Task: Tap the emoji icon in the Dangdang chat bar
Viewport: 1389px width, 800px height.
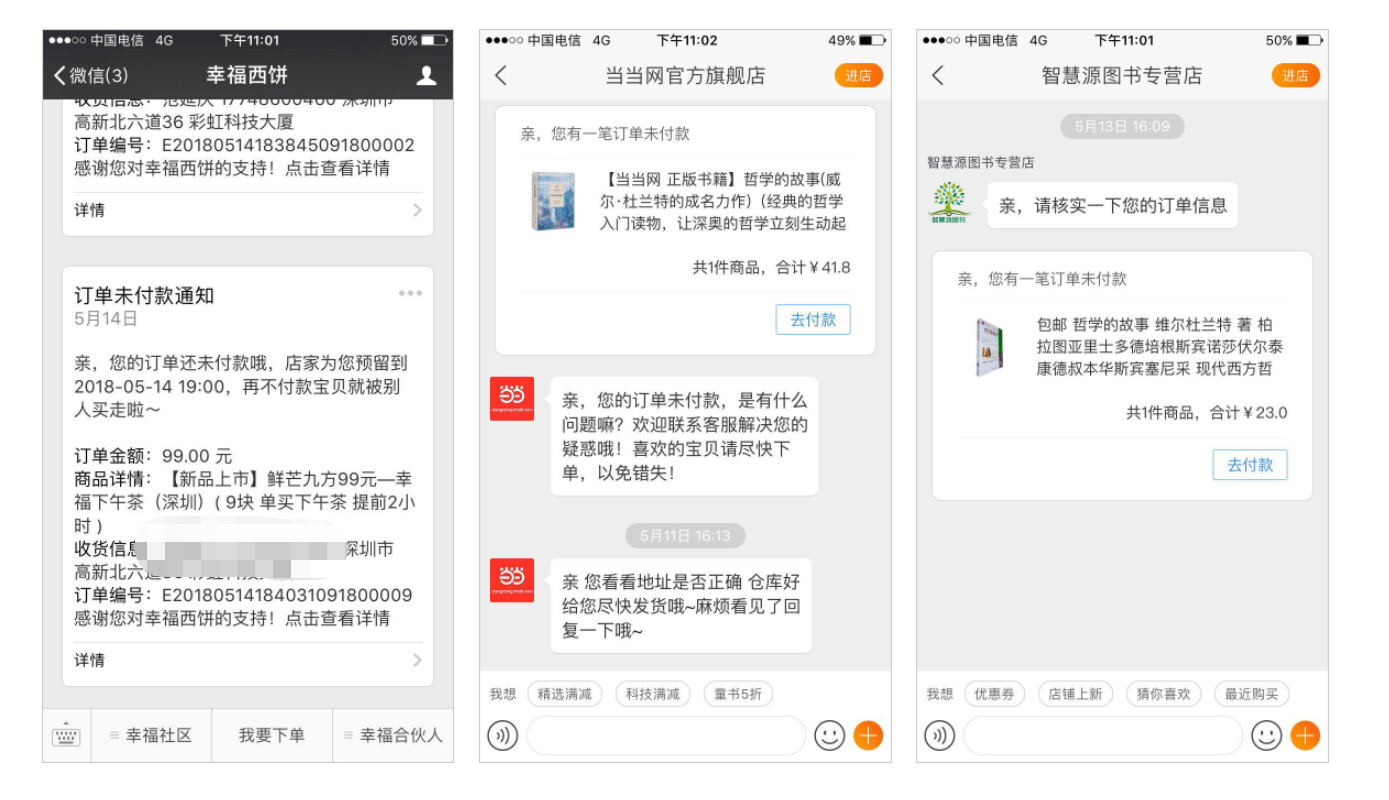Action: tap(829, 735)
